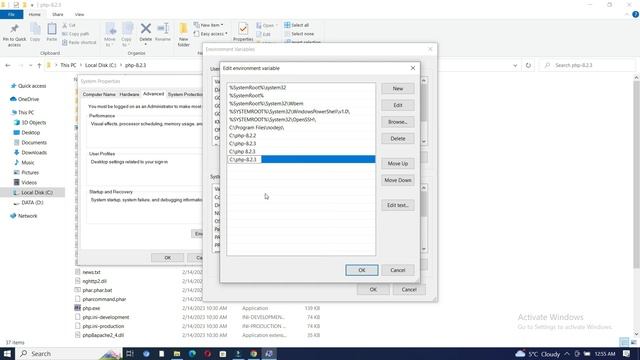Screen dimensions: 640x360
Task: Expand the address bar history dropdown
Action: (515, 65)
